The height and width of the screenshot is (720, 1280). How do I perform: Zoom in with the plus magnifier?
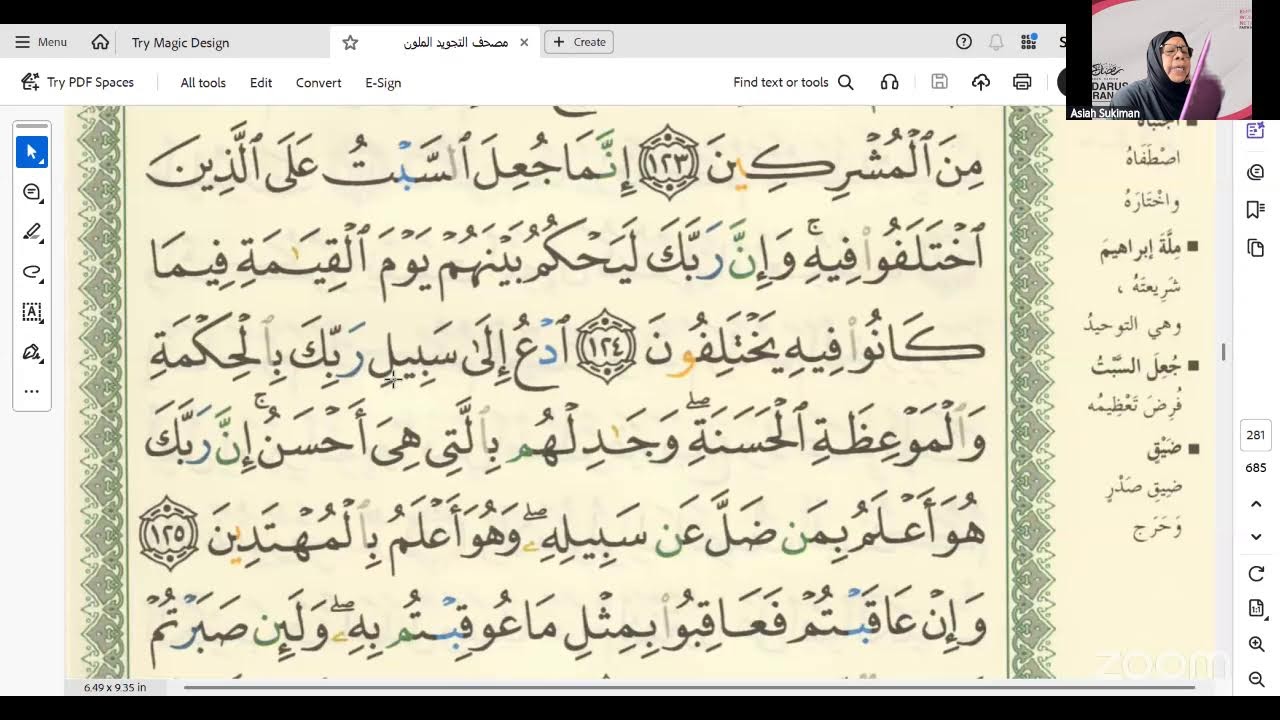pyautogui.click(x=1256, y=645)
